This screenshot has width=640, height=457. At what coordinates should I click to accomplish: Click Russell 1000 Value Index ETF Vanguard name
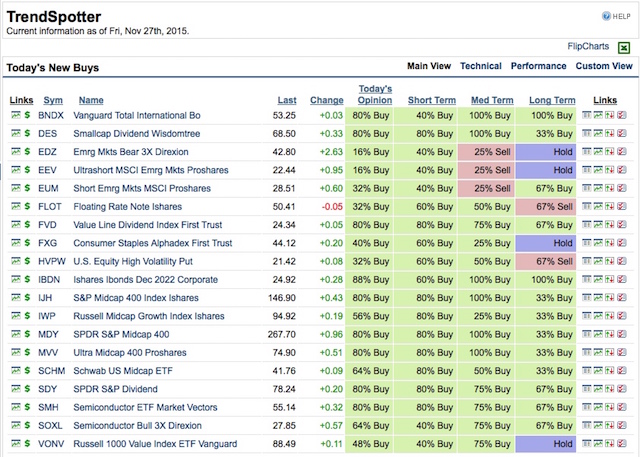pyautogui.click(x=155, y=444)
